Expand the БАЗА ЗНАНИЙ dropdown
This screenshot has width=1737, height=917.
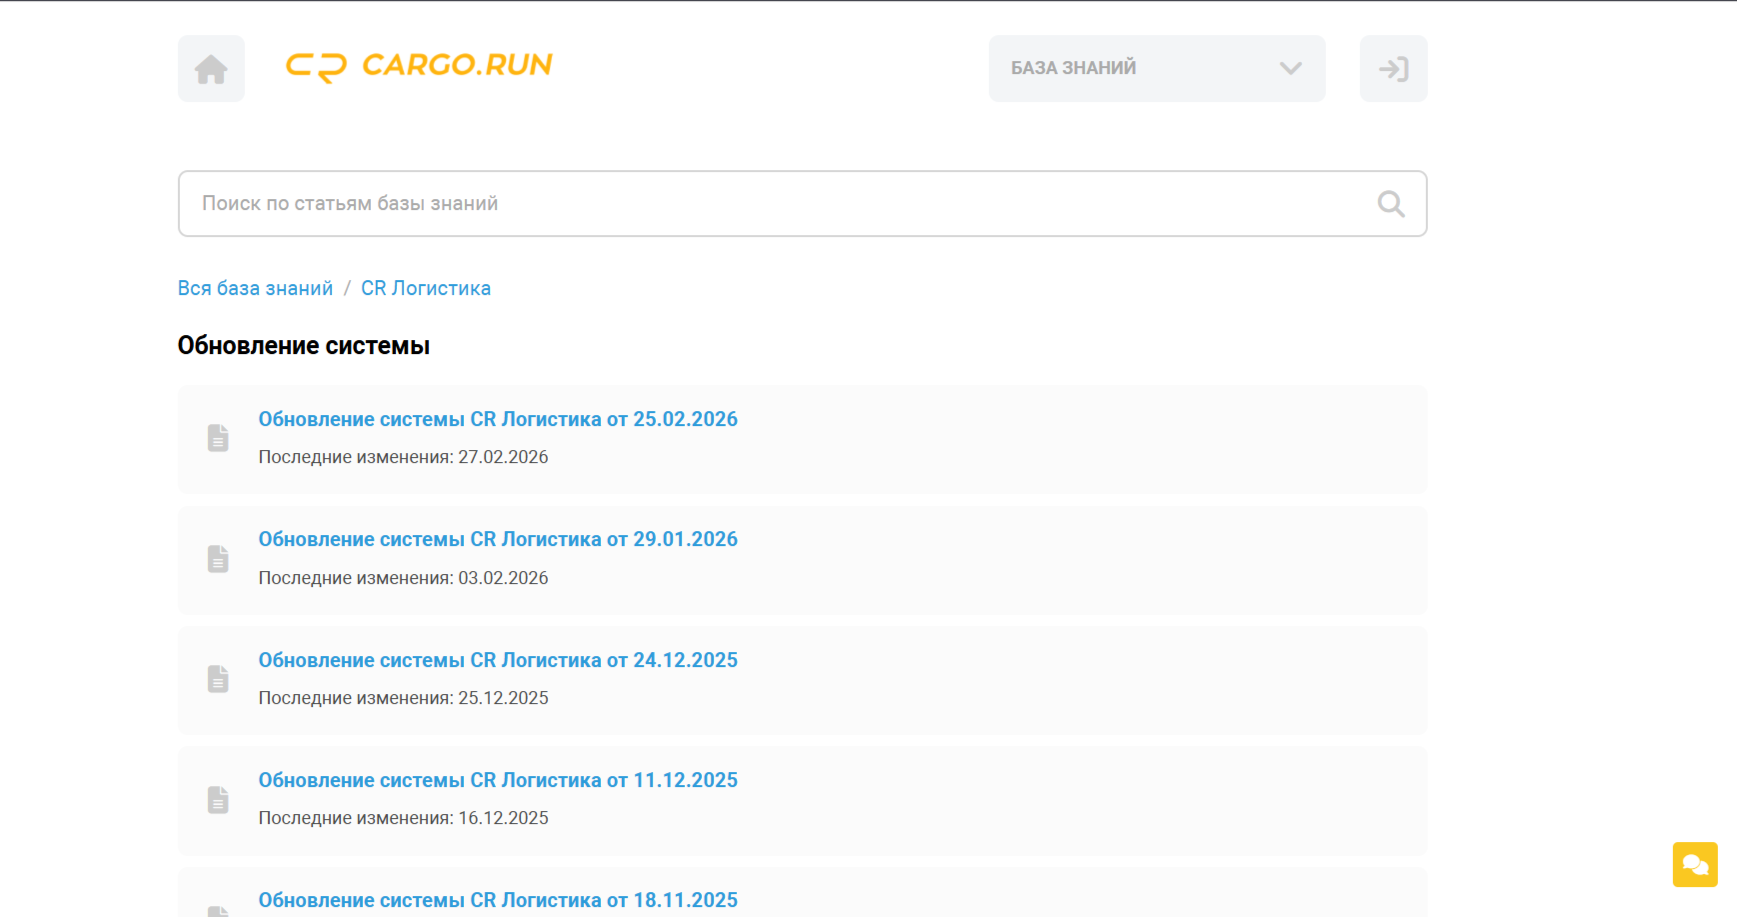pos(1157,68)
